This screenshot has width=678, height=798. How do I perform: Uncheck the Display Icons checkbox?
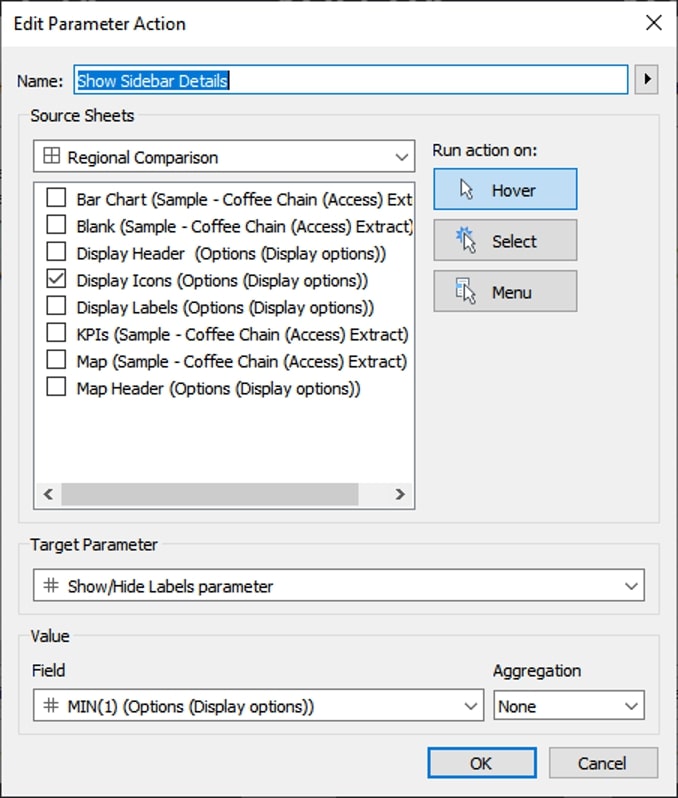coord(56,278)
